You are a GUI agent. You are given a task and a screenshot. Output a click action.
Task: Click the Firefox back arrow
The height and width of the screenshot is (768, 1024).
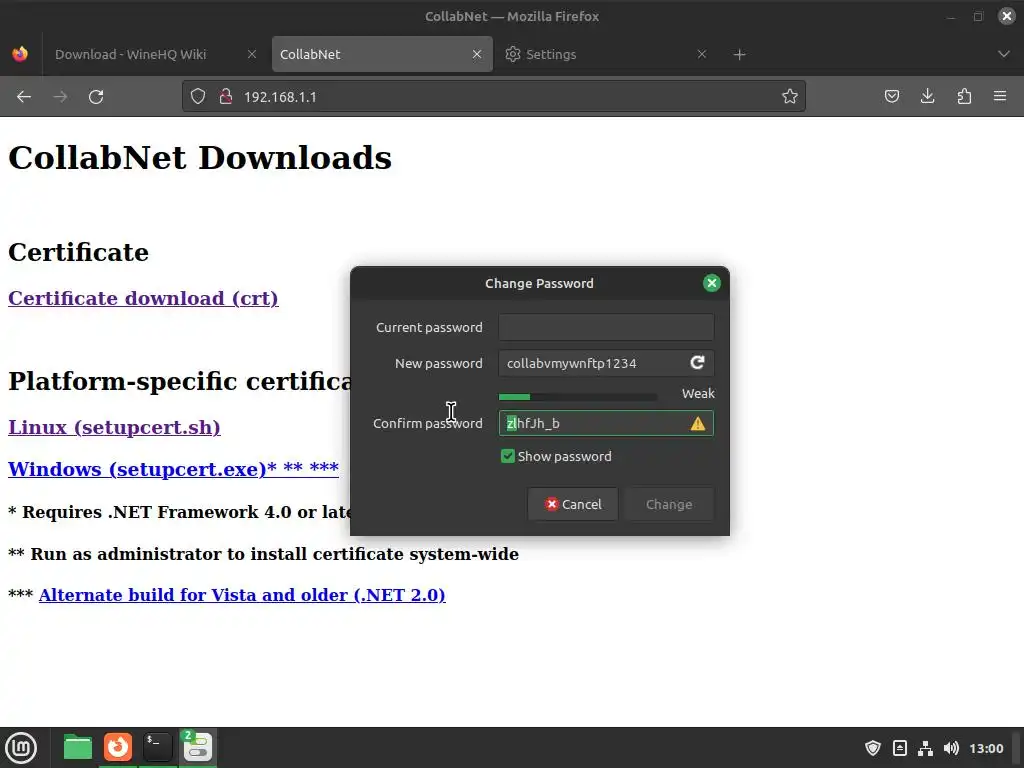coord(24,97)
